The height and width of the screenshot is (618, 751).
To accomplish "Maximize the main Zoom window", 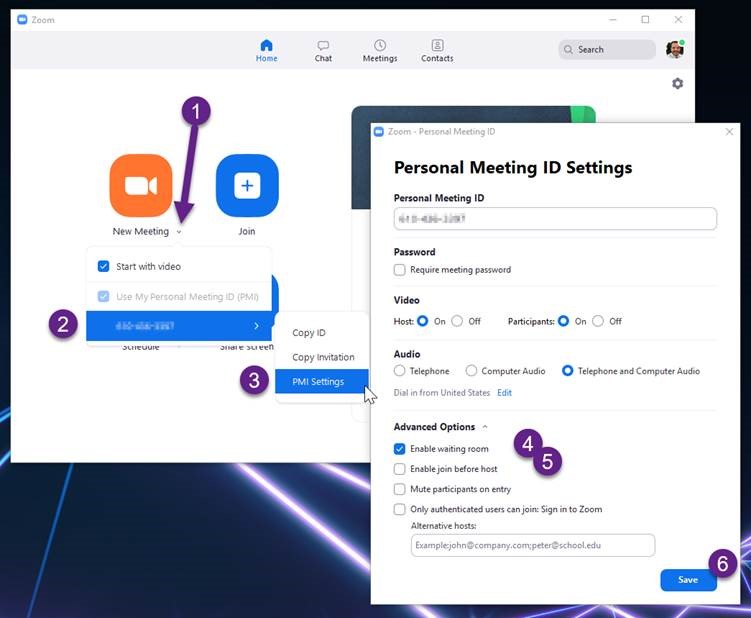I will (645, 20).
